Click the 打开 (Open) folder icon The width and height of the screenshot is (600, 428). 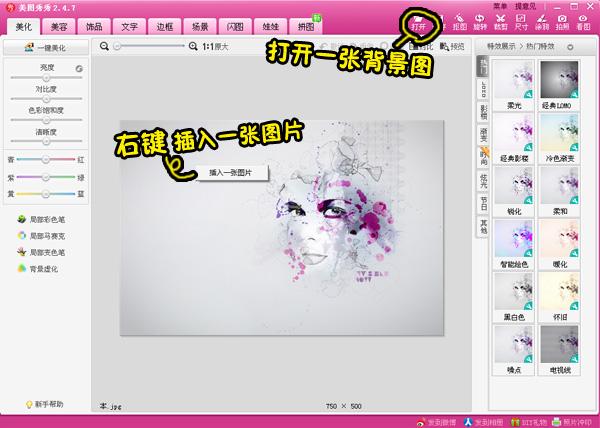[418, 21]
